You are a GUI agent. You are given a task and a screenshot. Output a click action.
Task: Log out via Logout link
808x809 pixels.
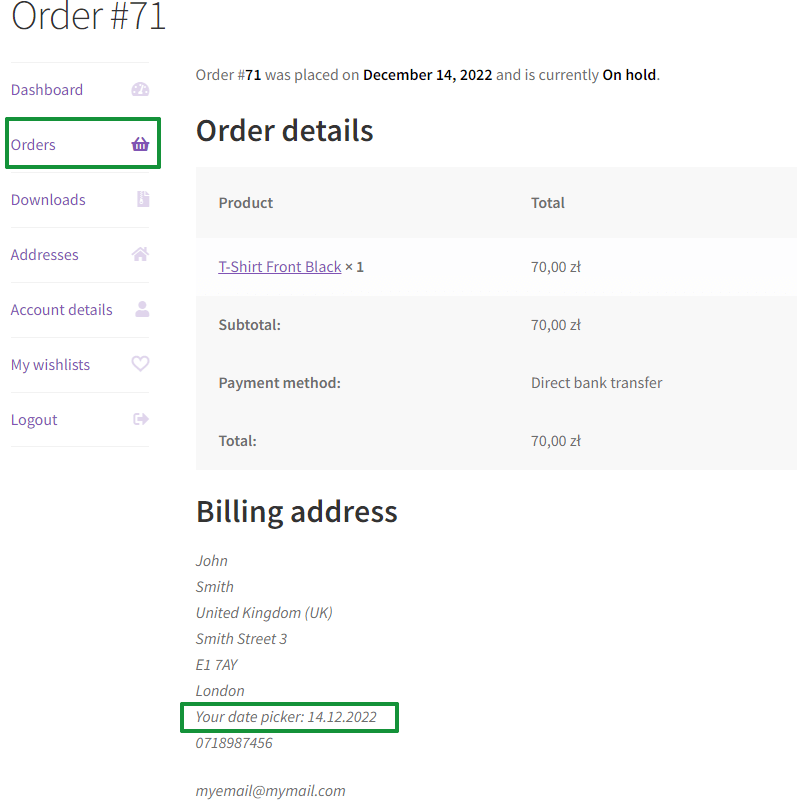(x=34, y=420)
